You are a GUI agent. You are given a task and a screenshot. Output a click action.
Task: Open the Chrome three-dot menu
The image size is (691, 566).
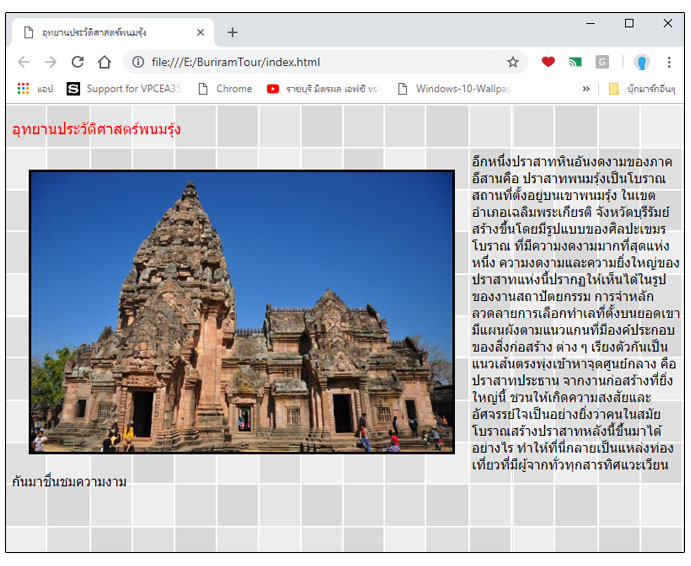coord(669,62)
